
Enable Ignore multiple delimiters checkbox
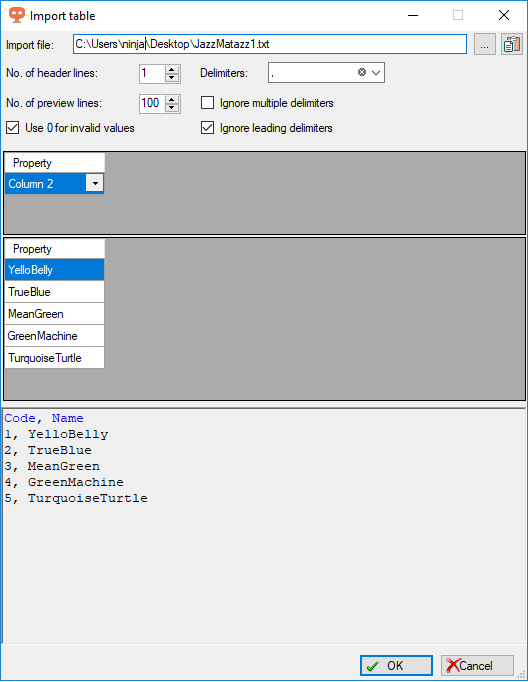coord(207,103)
